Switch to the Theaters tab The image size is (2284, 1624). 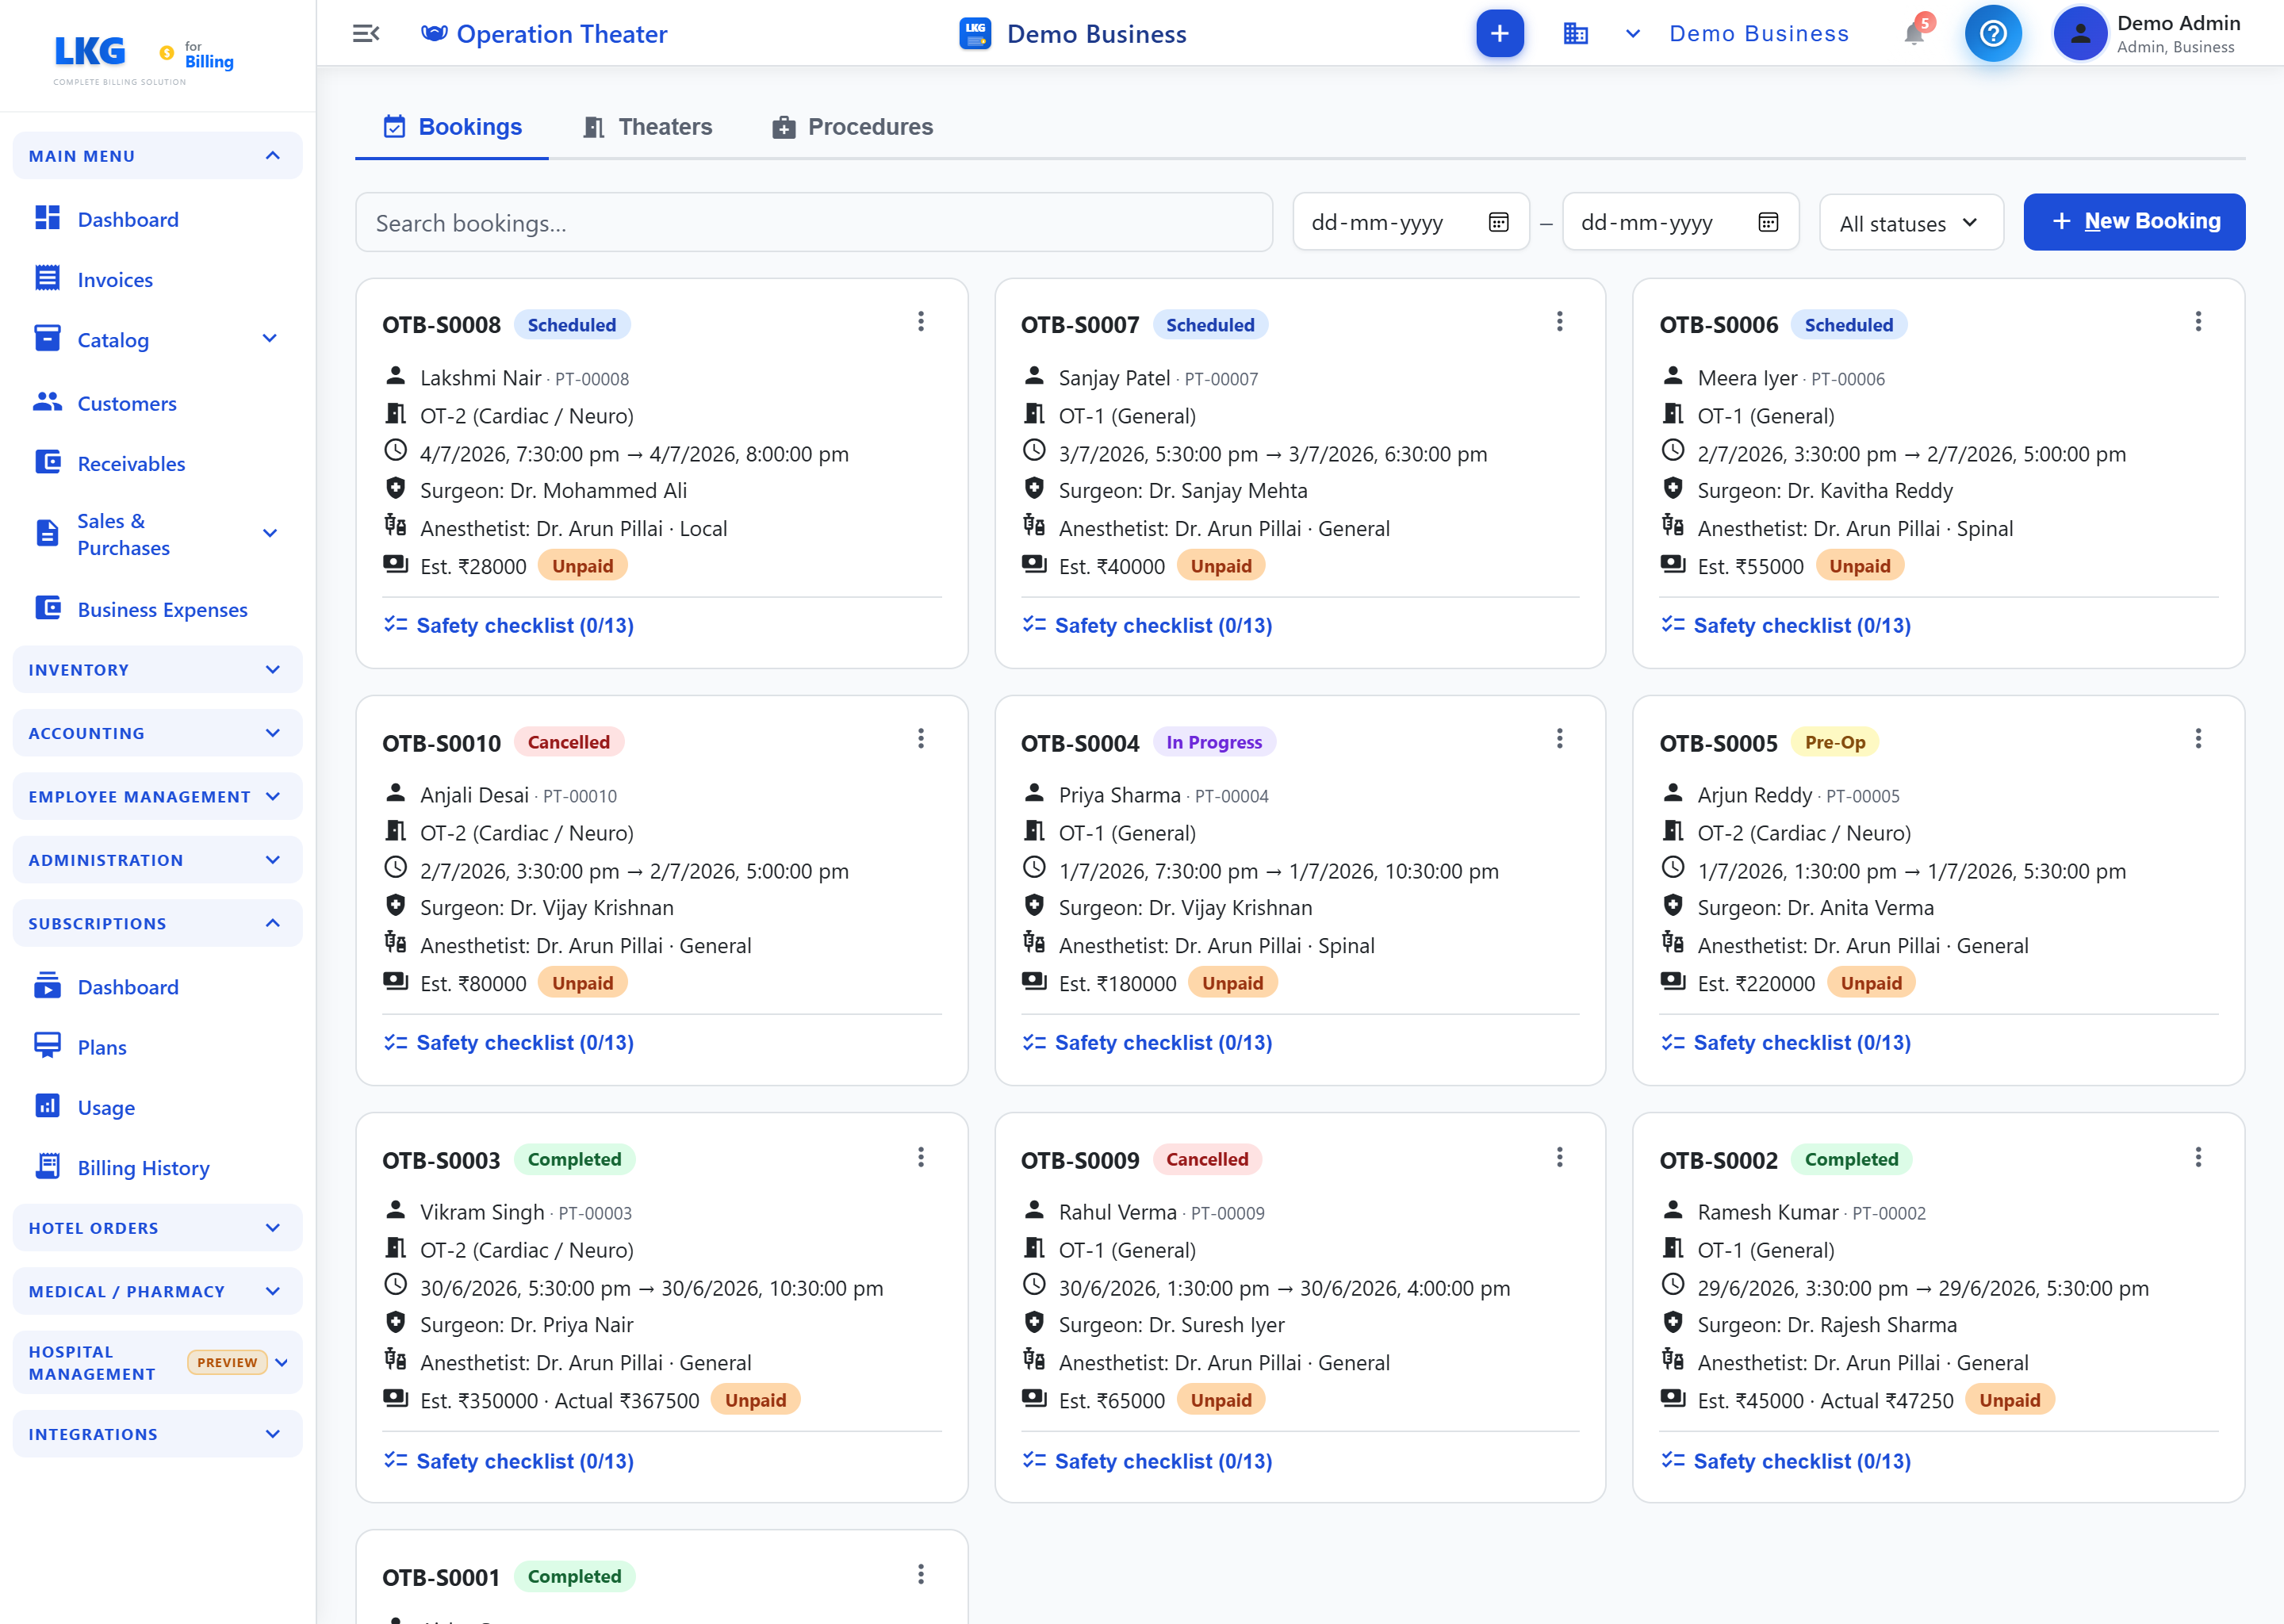point(647,127)
